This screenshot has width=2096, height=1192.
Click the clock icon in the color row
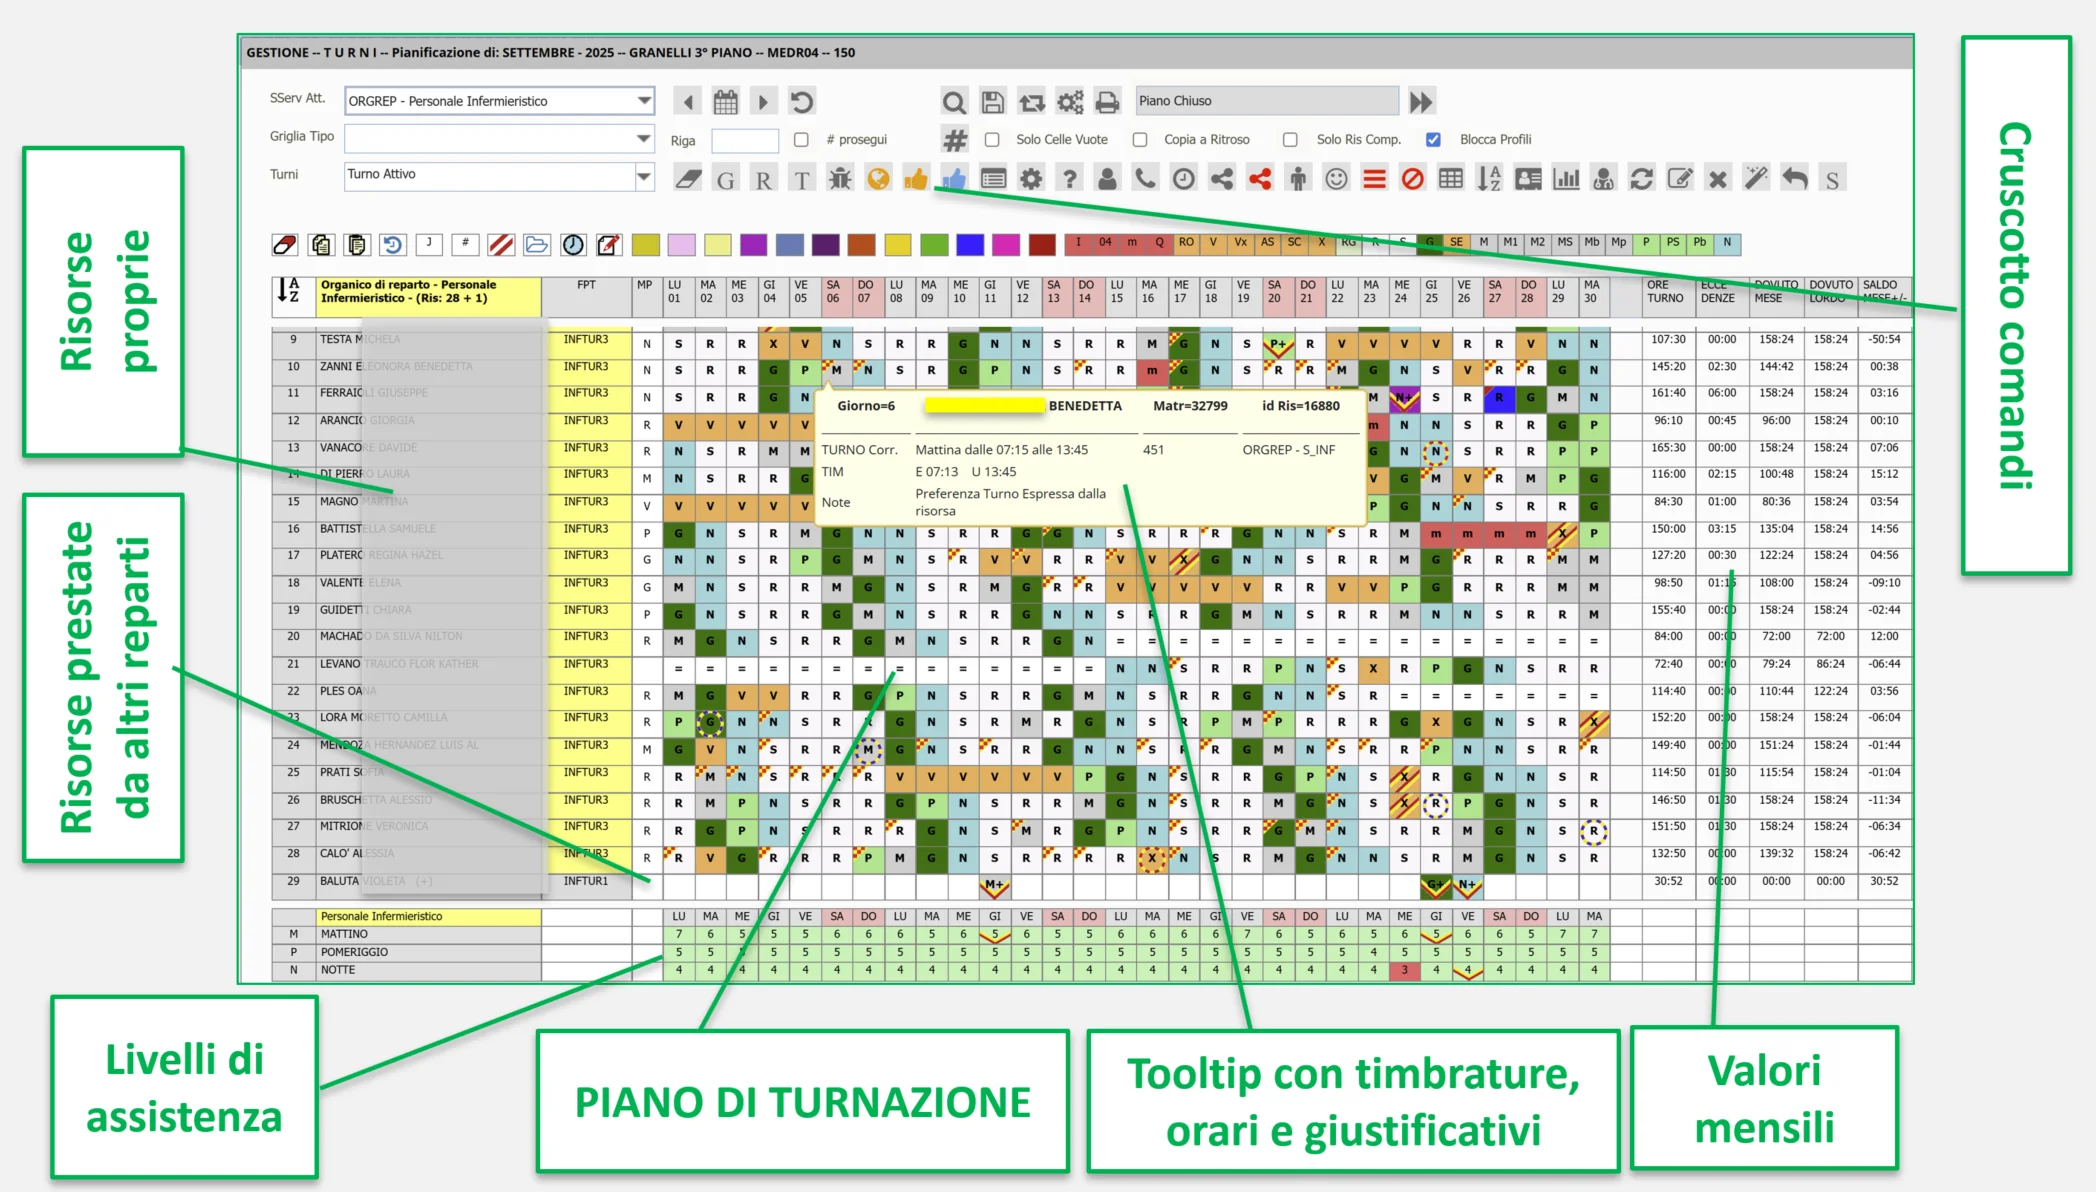click(x=573, y=244)
